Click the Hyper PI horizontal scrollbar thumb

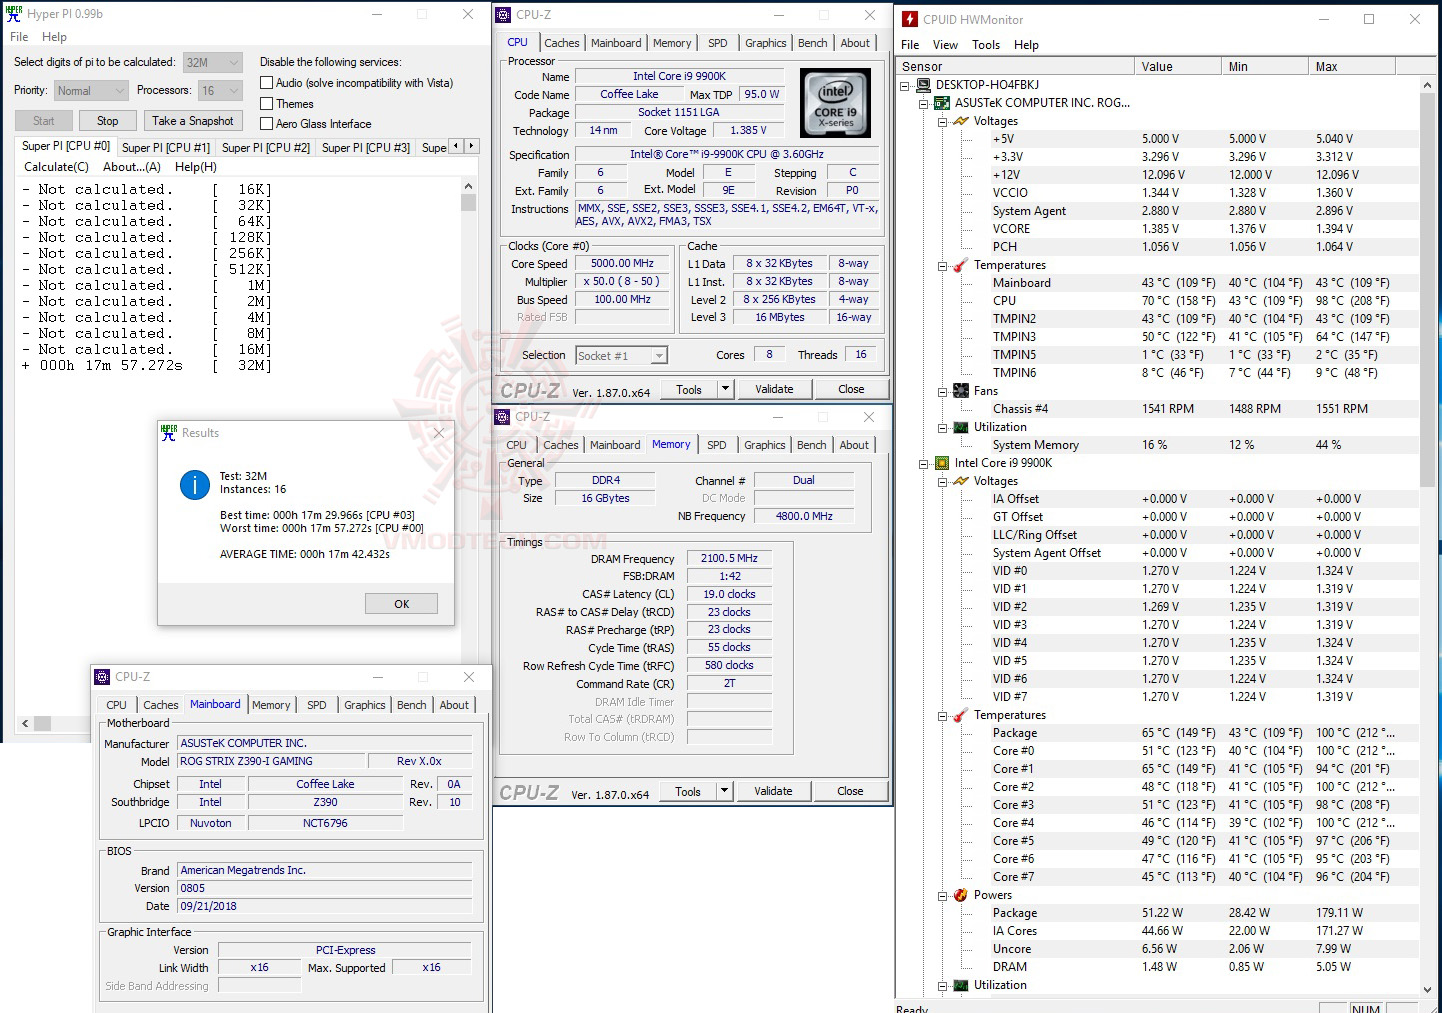(x=42, y=723)
